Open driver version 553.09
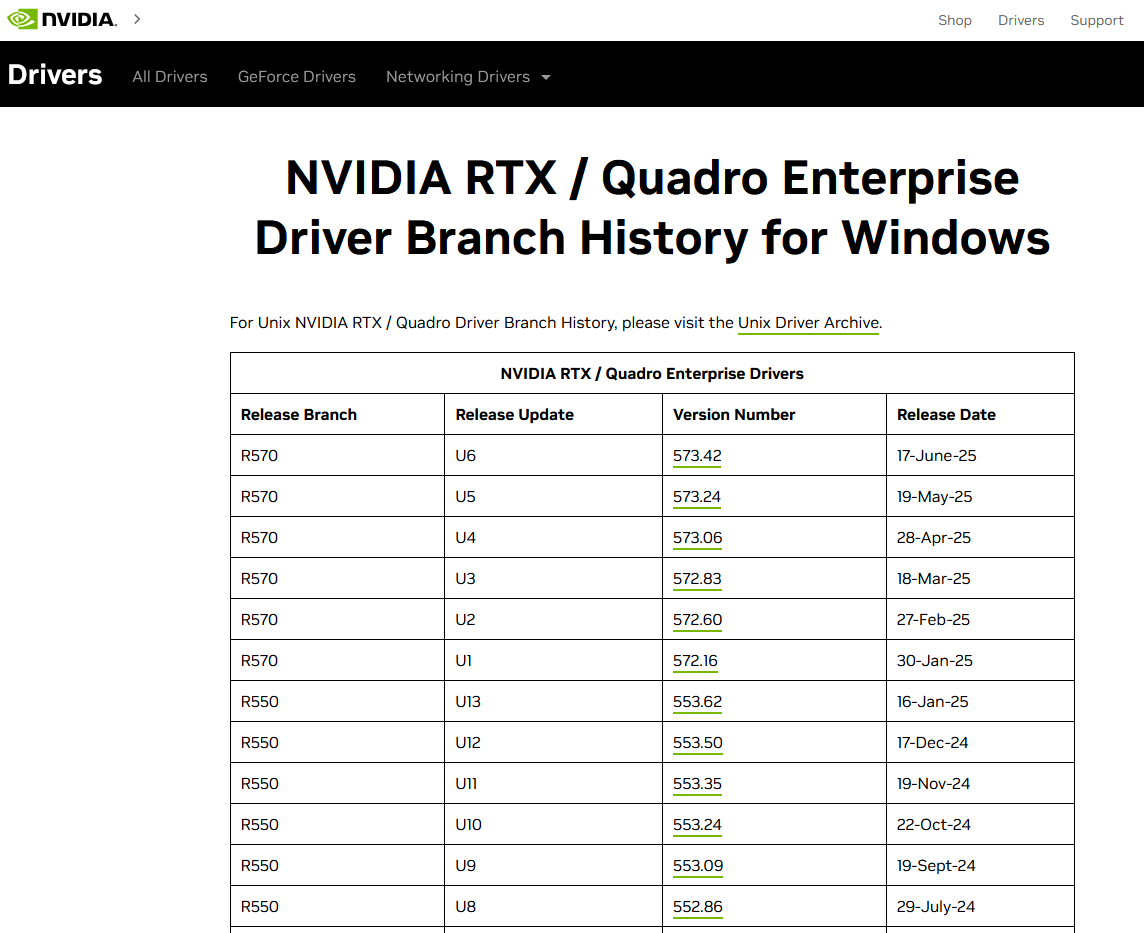 pyautogui.click(x=698, y=865)
